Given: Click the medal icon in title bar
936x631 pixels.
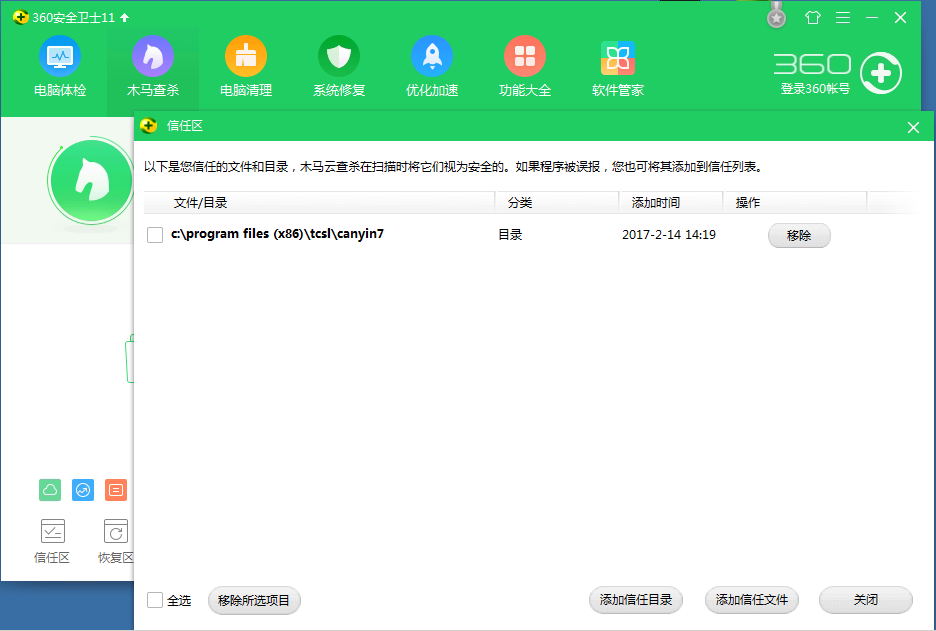Looking at the screenshot, I should coord(776,16).
